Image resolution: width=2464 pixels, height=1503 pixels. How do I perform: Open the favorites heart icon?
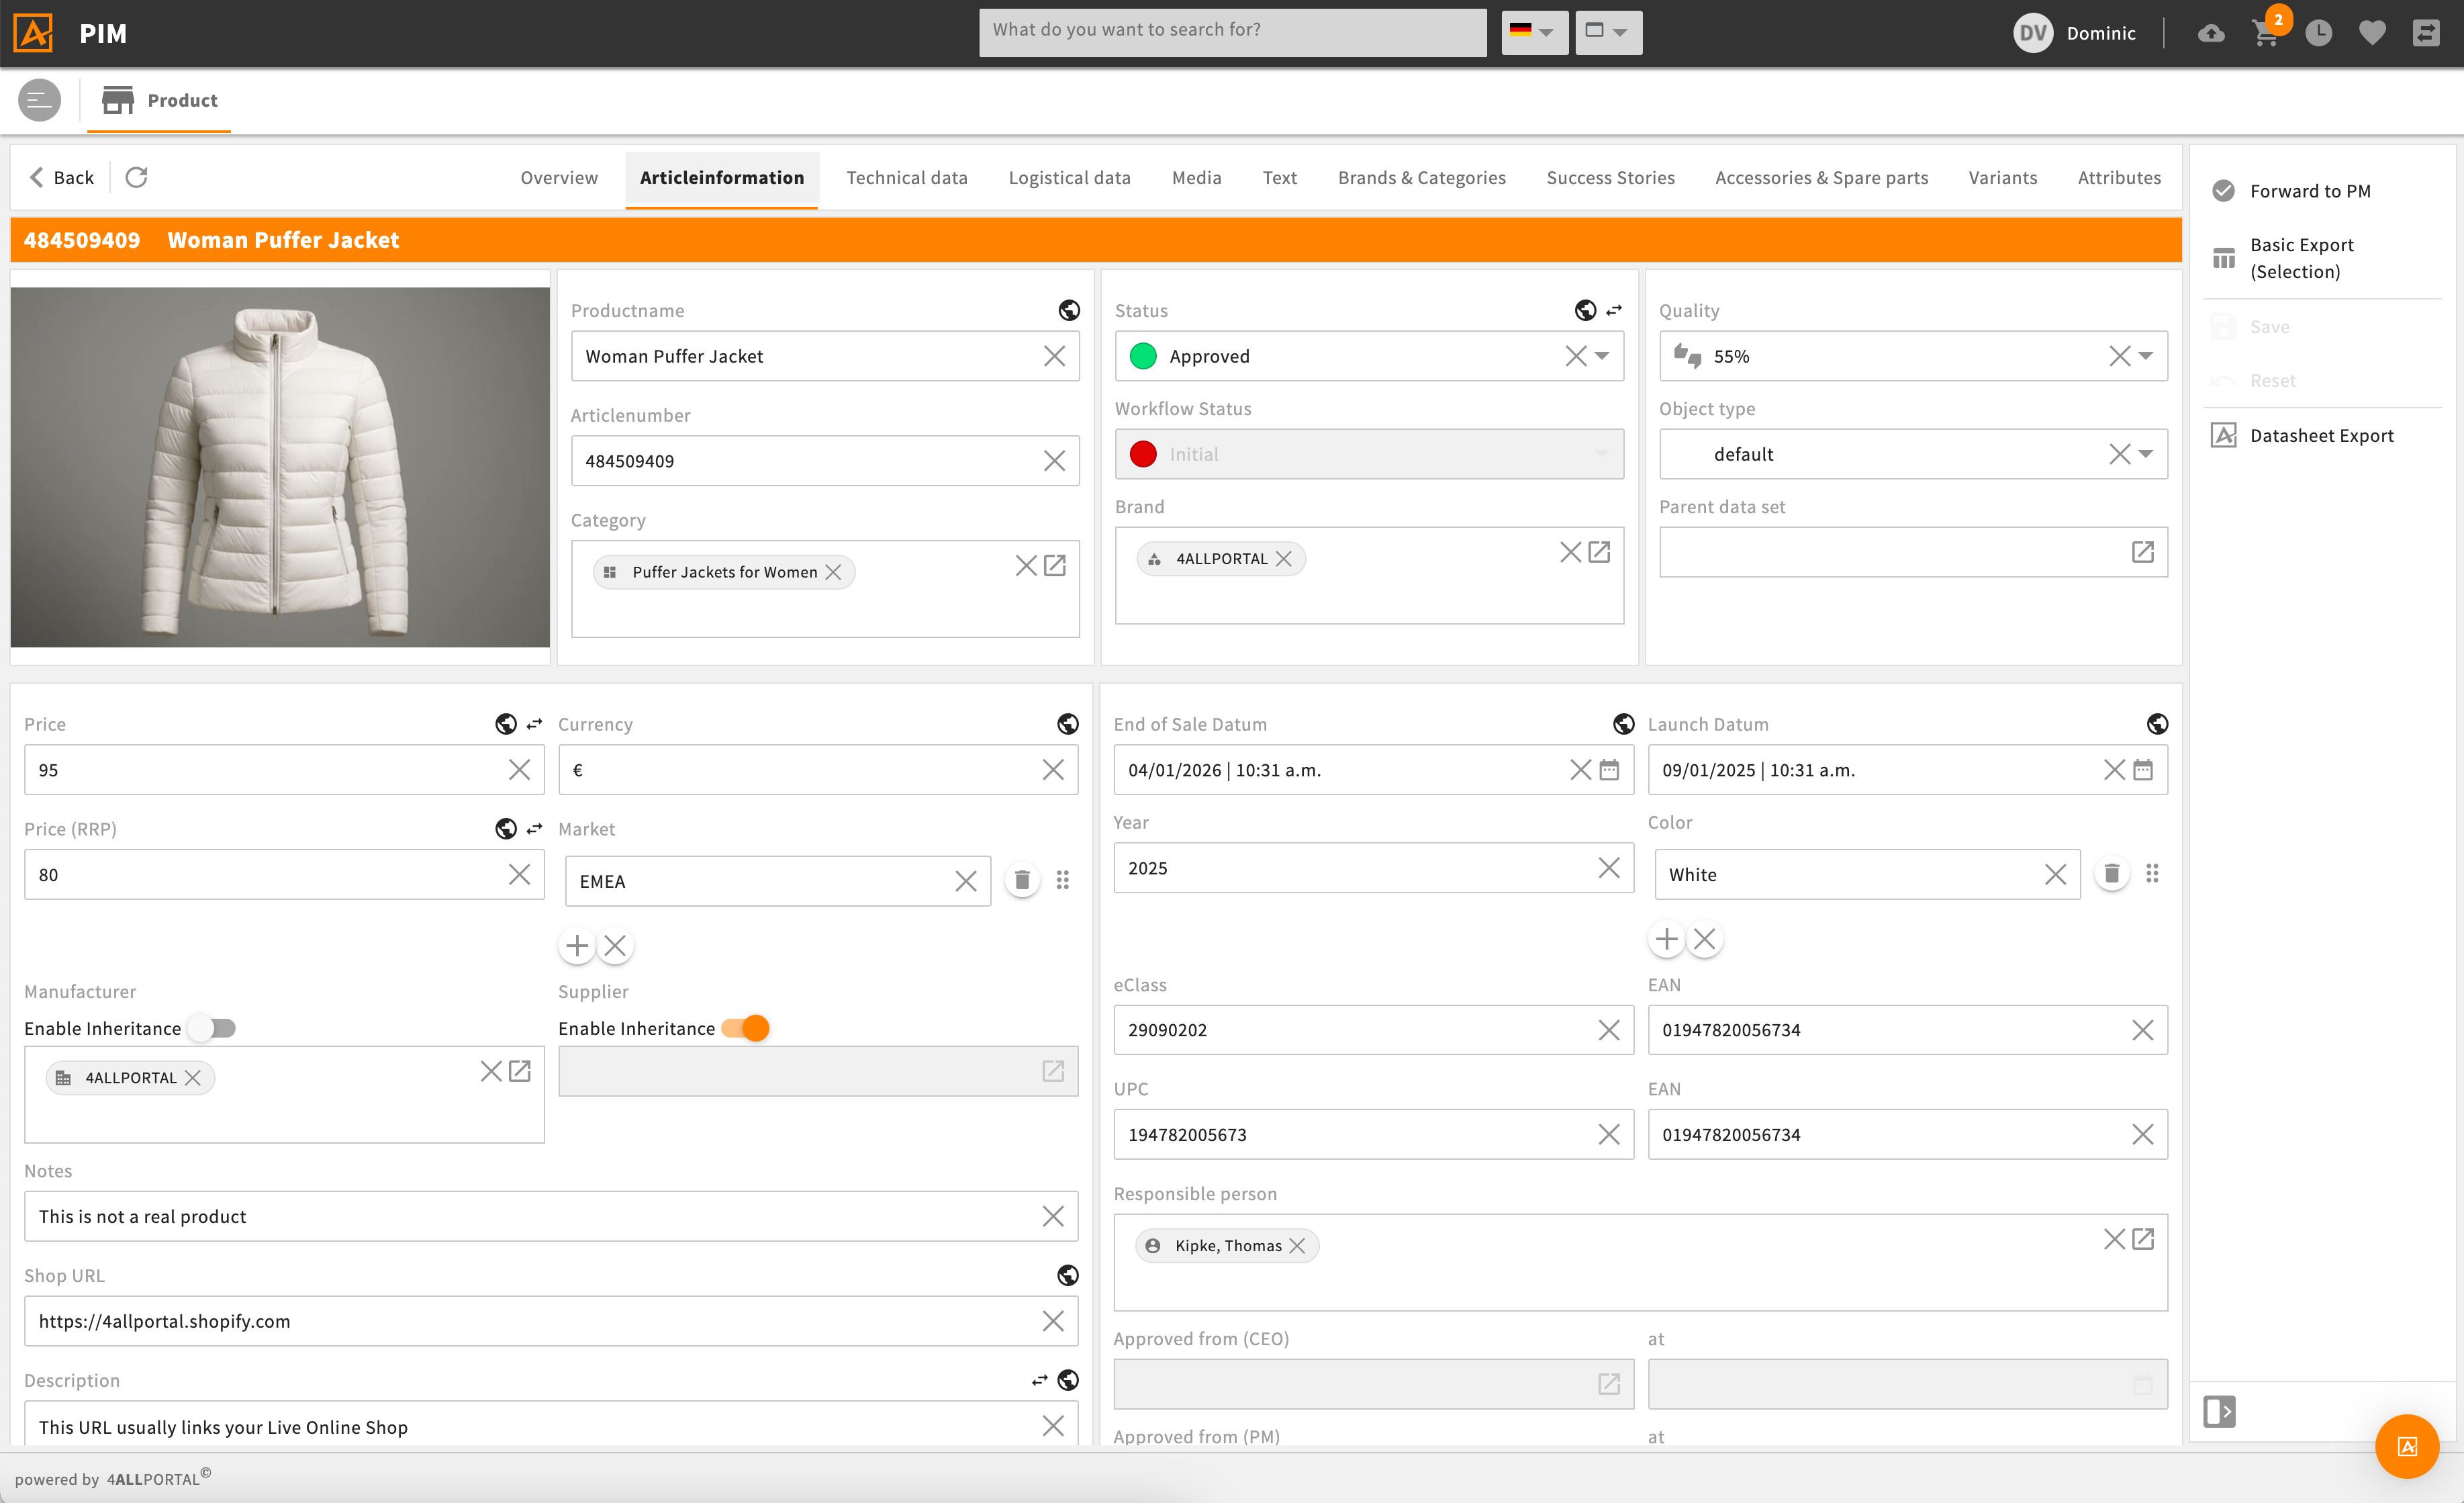2372,34
